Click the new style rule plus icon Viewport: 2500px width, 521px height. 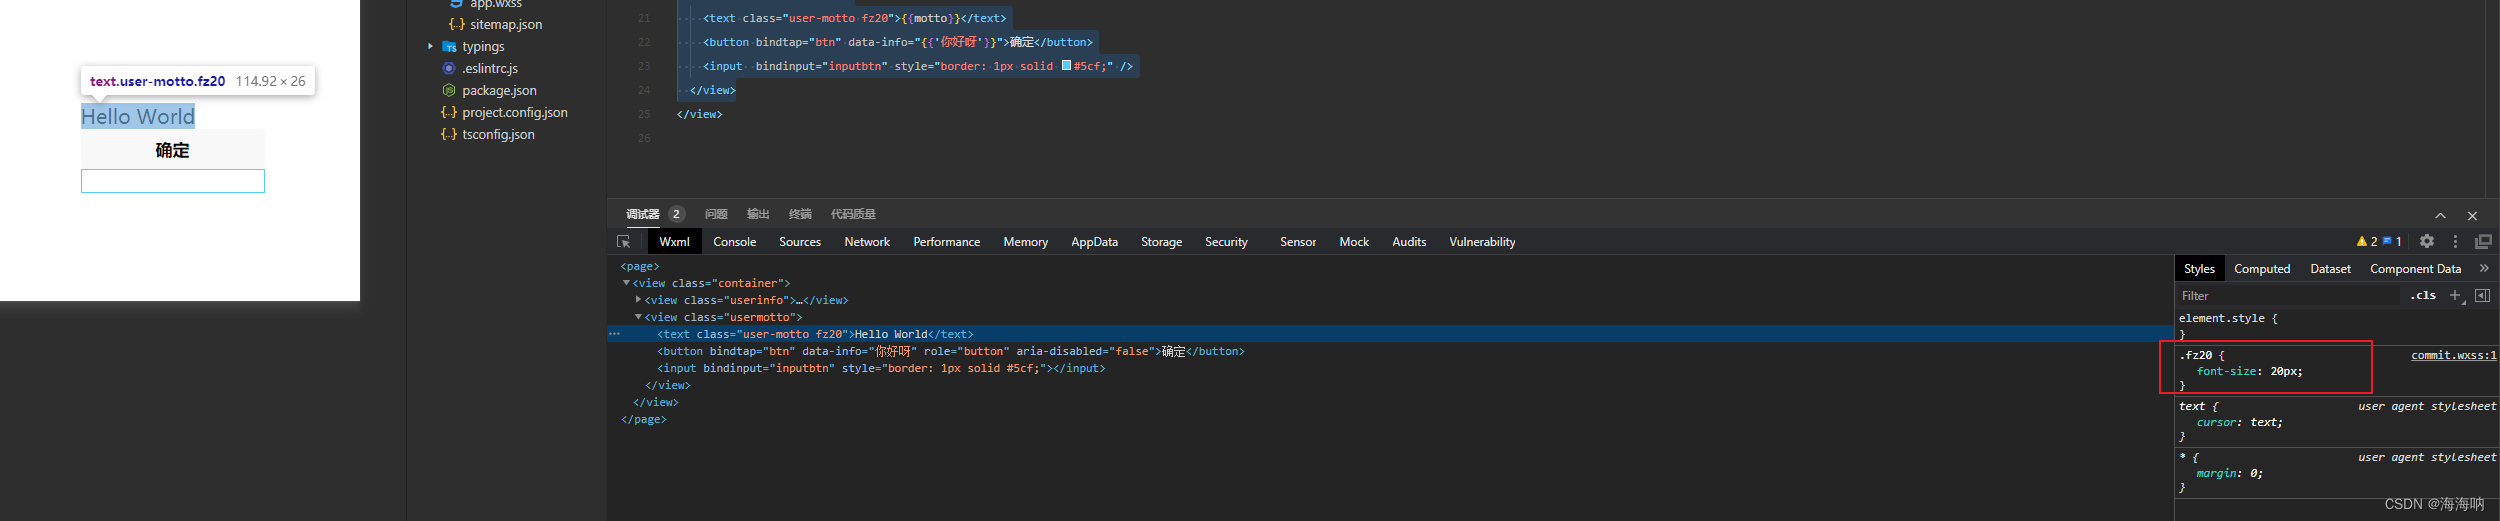point(2455,295)
